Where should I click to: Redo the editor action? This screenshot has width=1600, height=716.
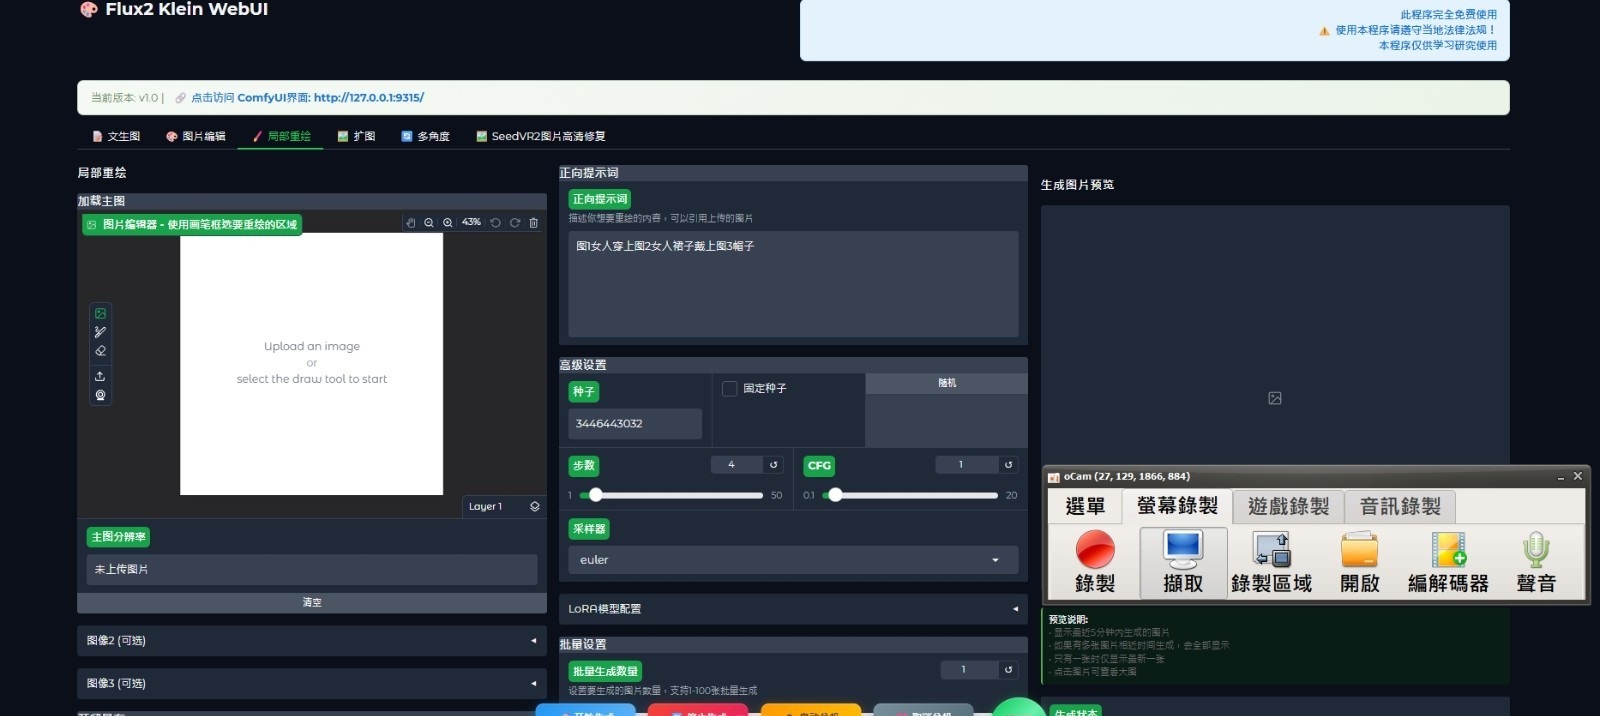click(x=515, y=222)
